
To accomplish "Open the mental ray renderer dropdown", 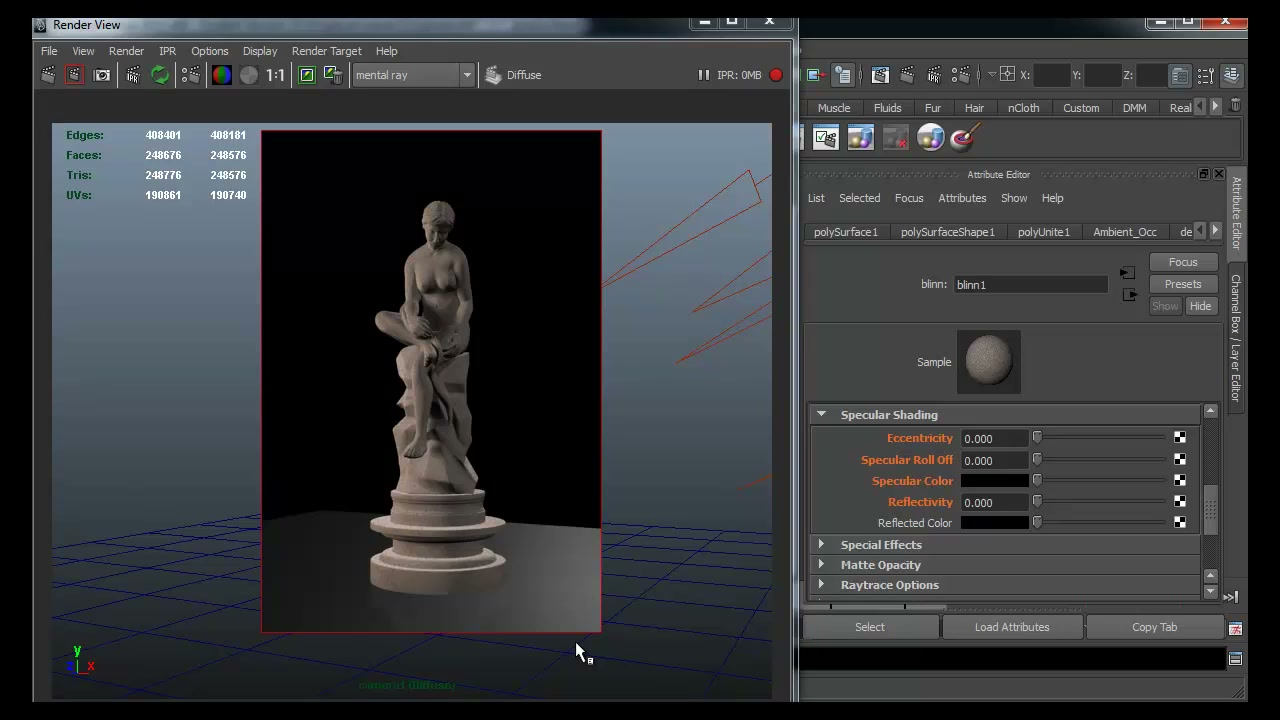I will 413,75.
